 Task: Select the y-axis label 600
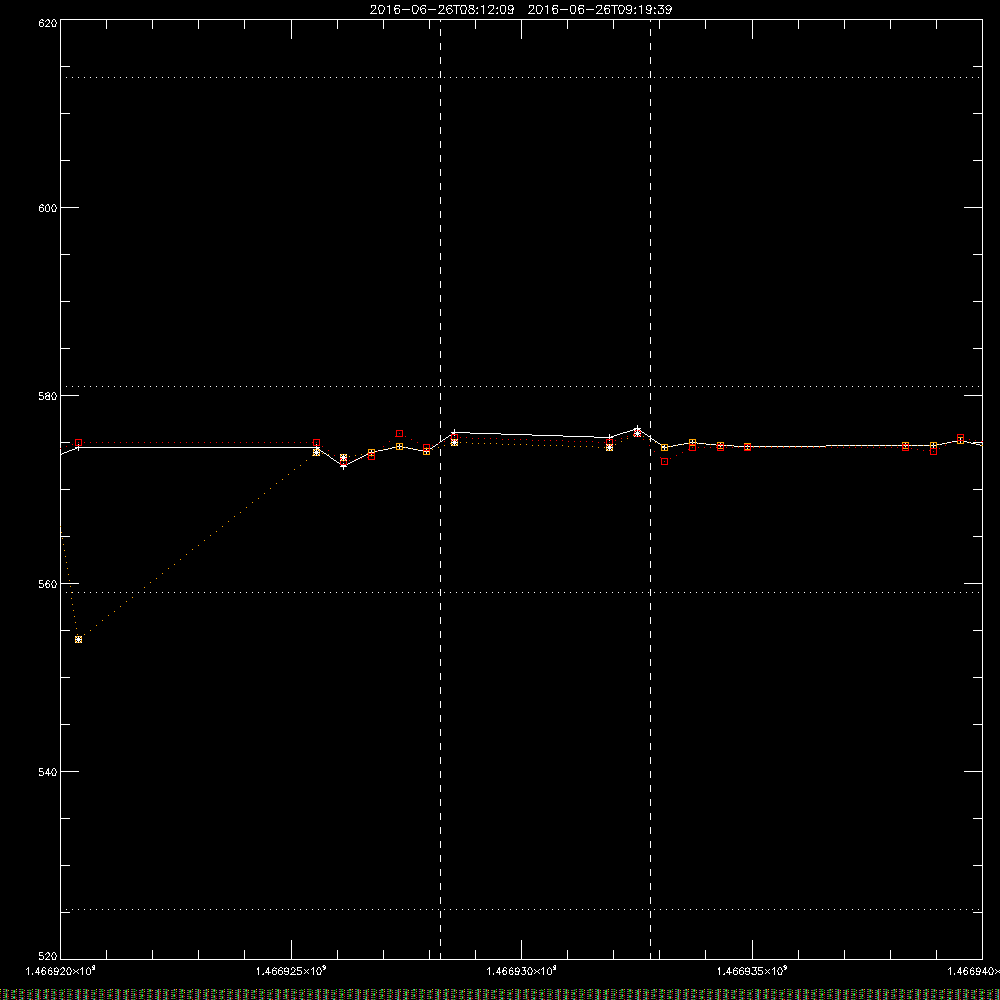coord(48,208)
